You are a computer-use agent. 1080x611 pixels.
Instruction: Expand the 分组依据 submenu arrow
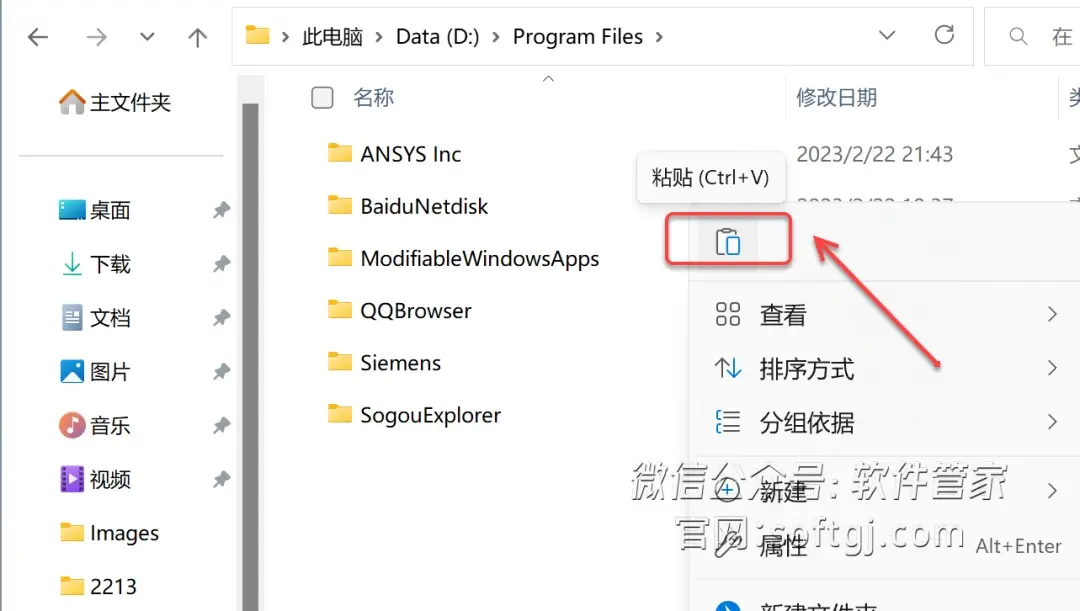1052,422
